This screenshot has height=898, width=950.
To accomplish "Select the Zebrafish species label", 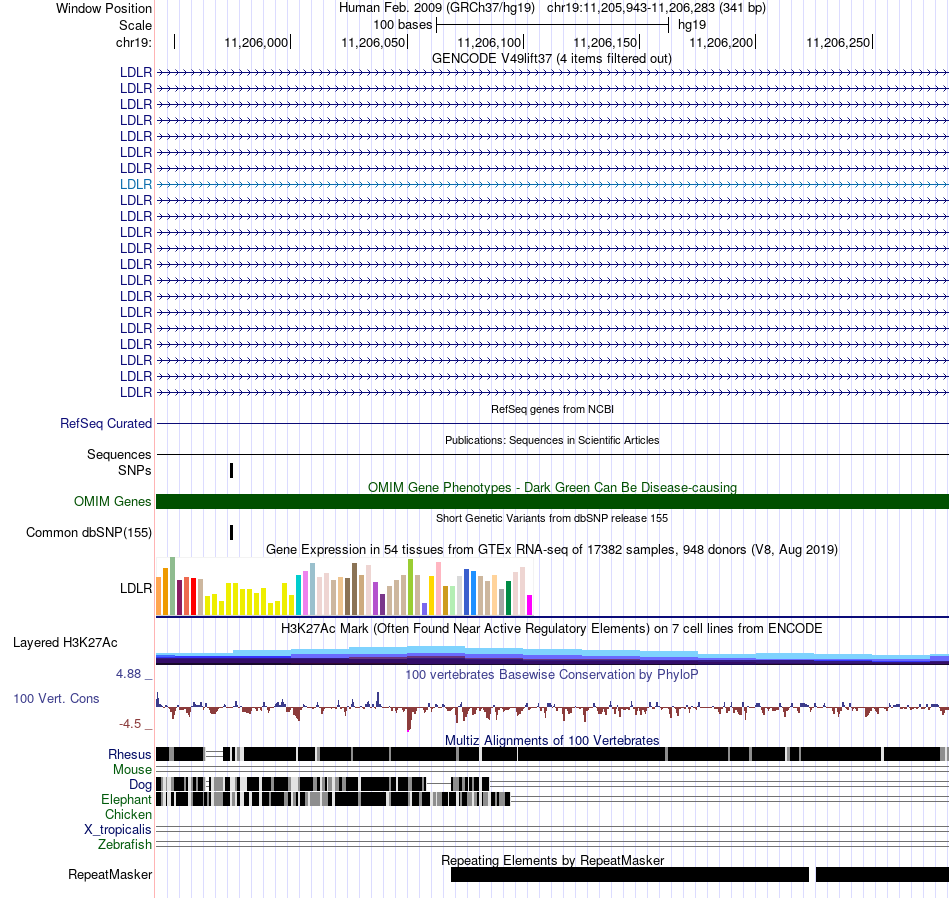I will coord(125,844).
